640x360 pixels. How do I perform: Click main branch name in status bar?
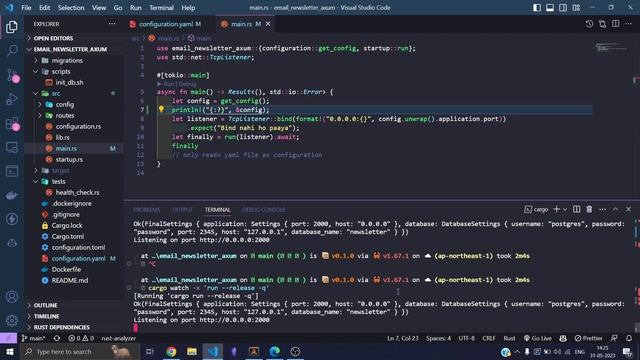(33, 338)
